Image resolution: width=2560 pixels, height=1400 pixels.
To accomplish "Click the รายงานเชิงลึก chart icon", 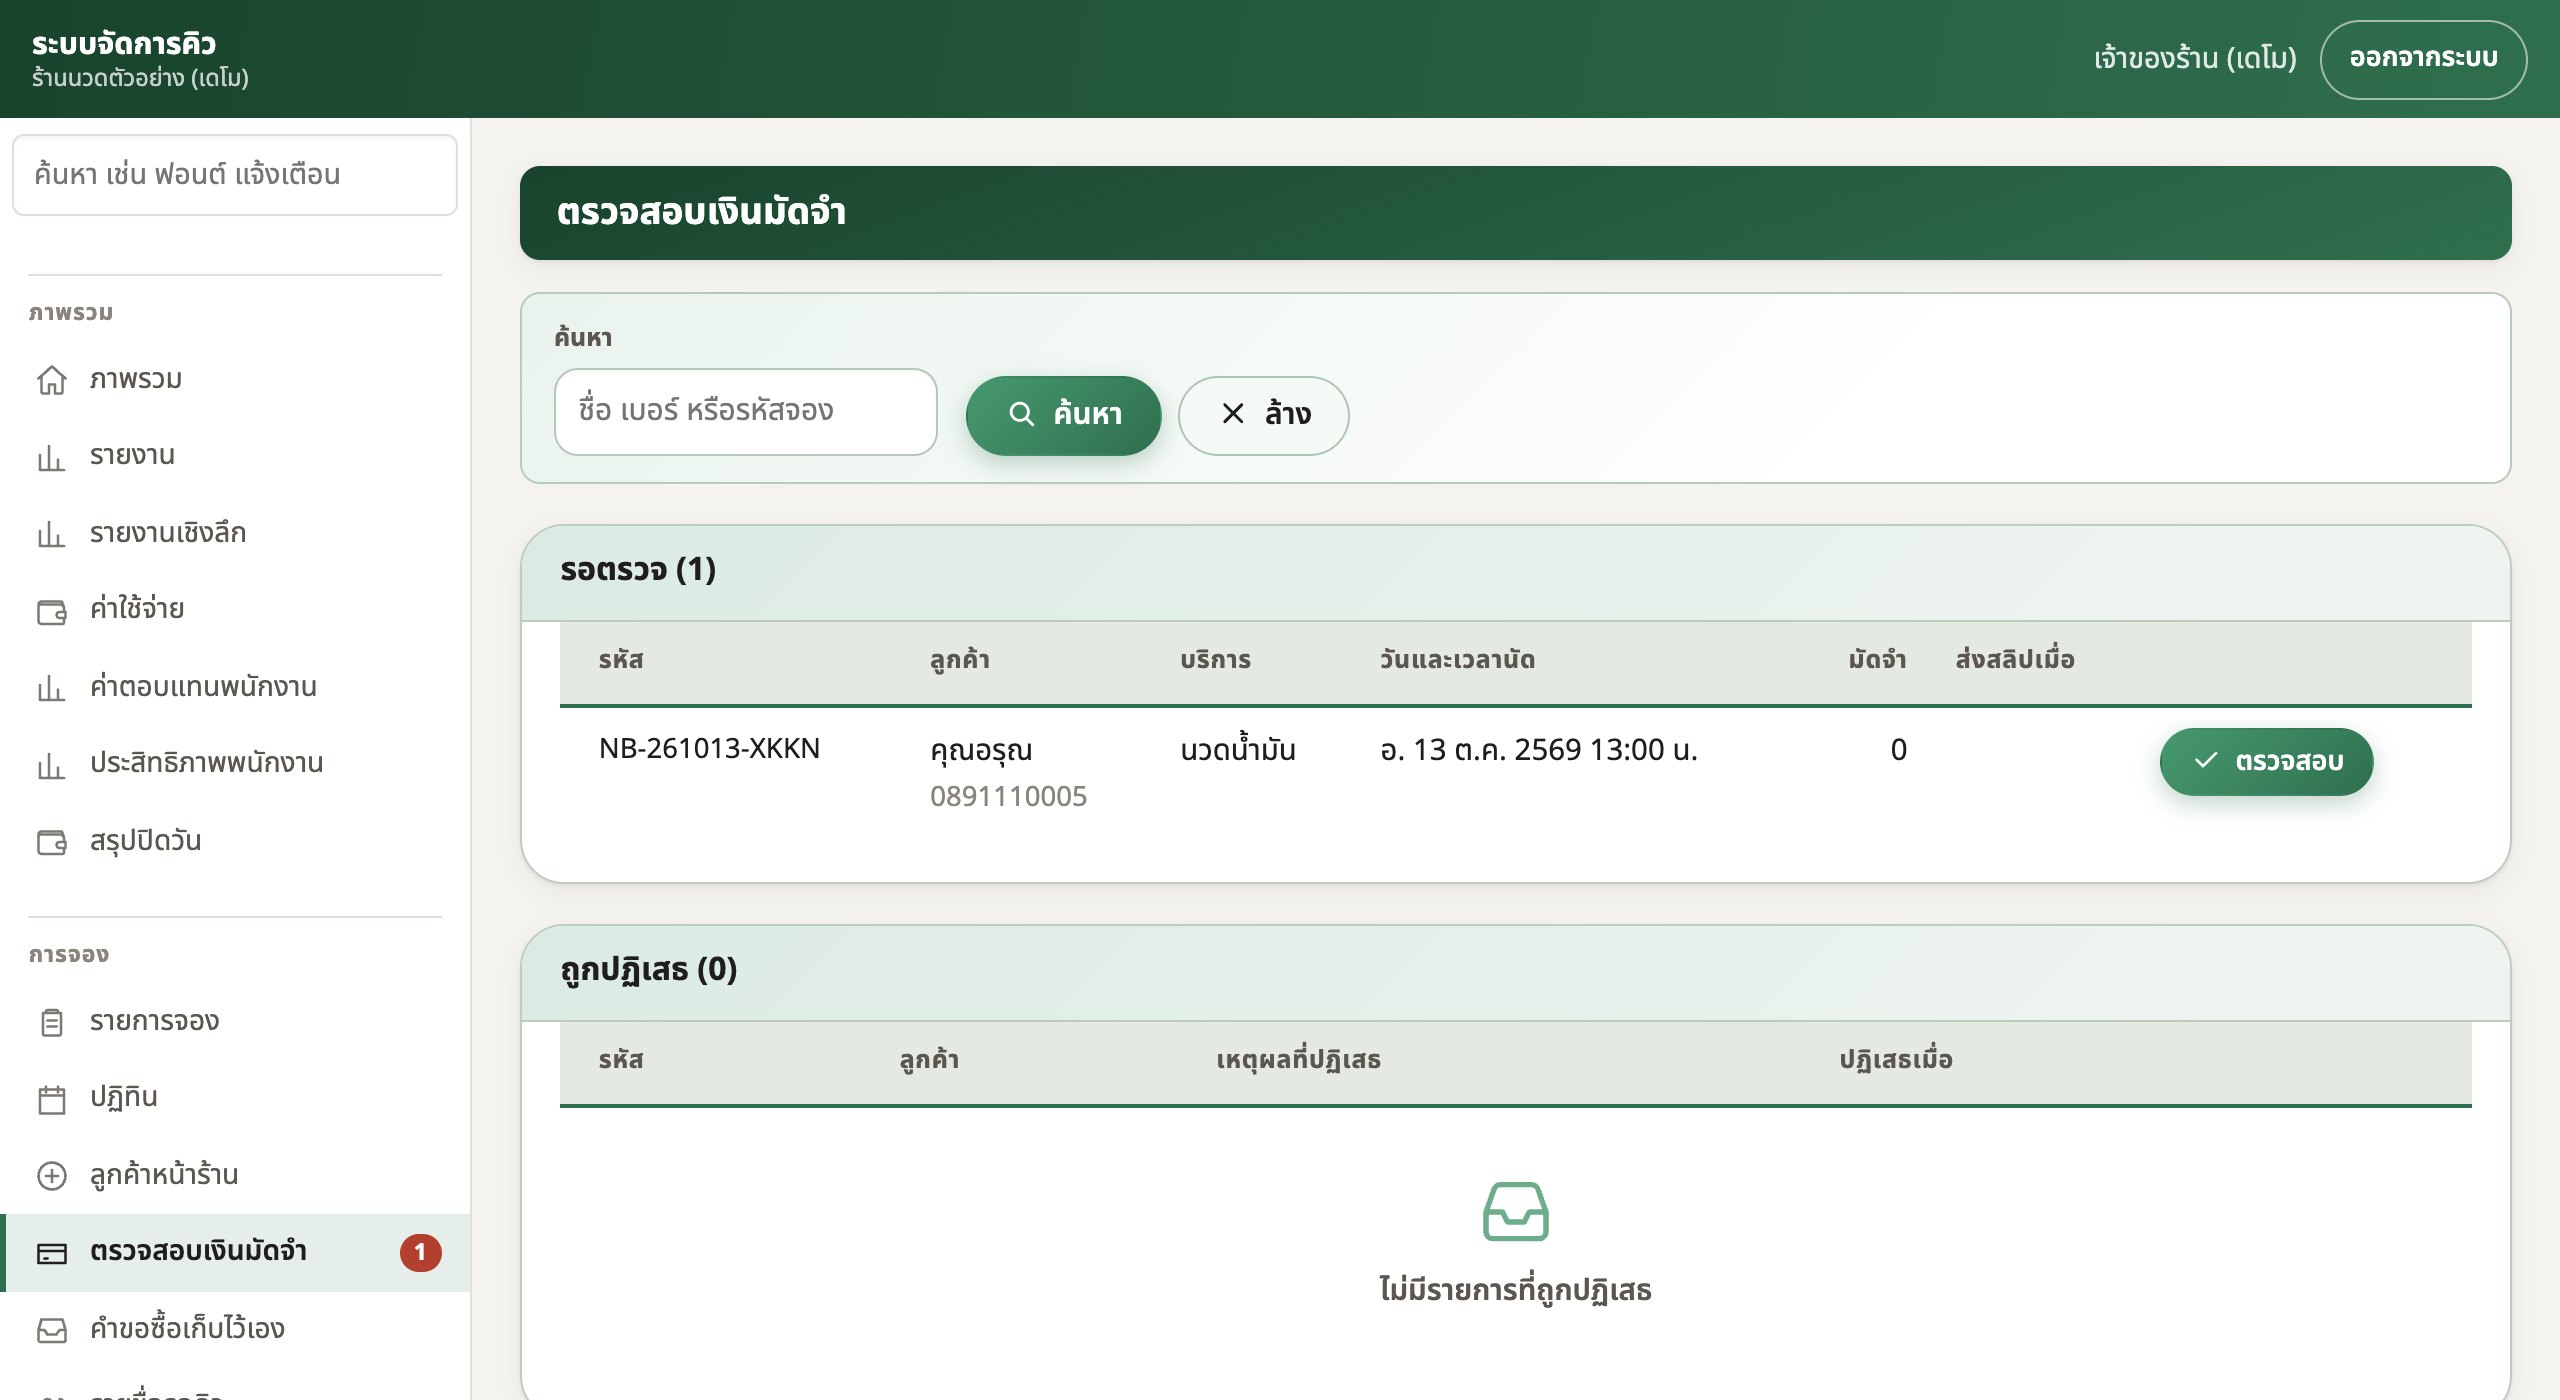I will point(52,534).
